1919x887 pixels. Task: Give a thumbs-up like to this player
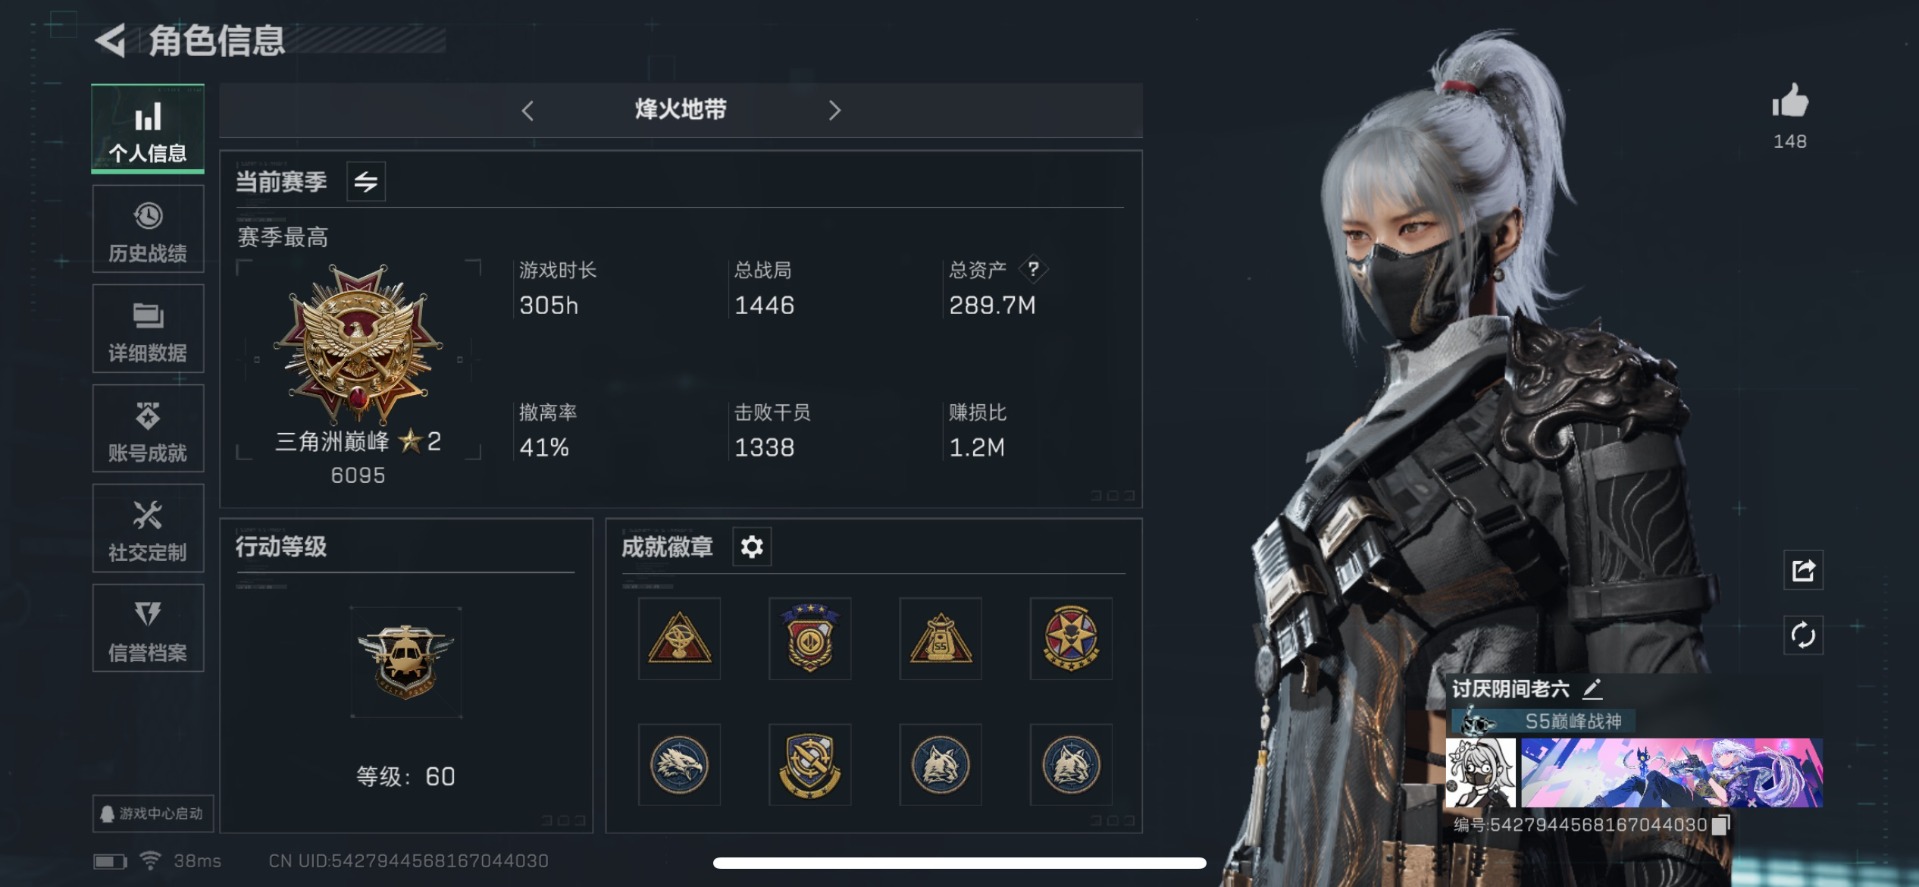click(x=1790, y=101)
